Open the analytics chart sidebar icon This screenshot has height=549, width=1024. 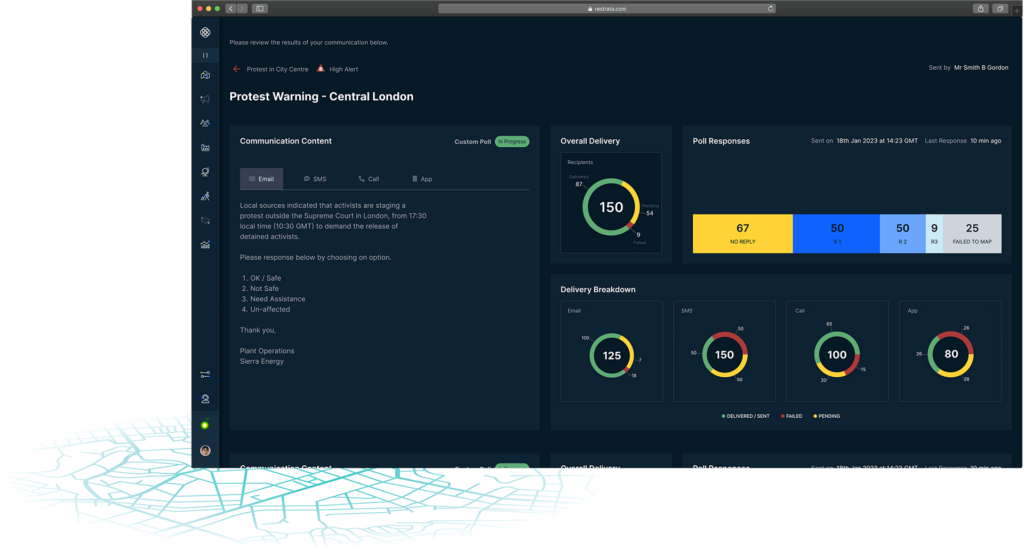click(205, 244)
